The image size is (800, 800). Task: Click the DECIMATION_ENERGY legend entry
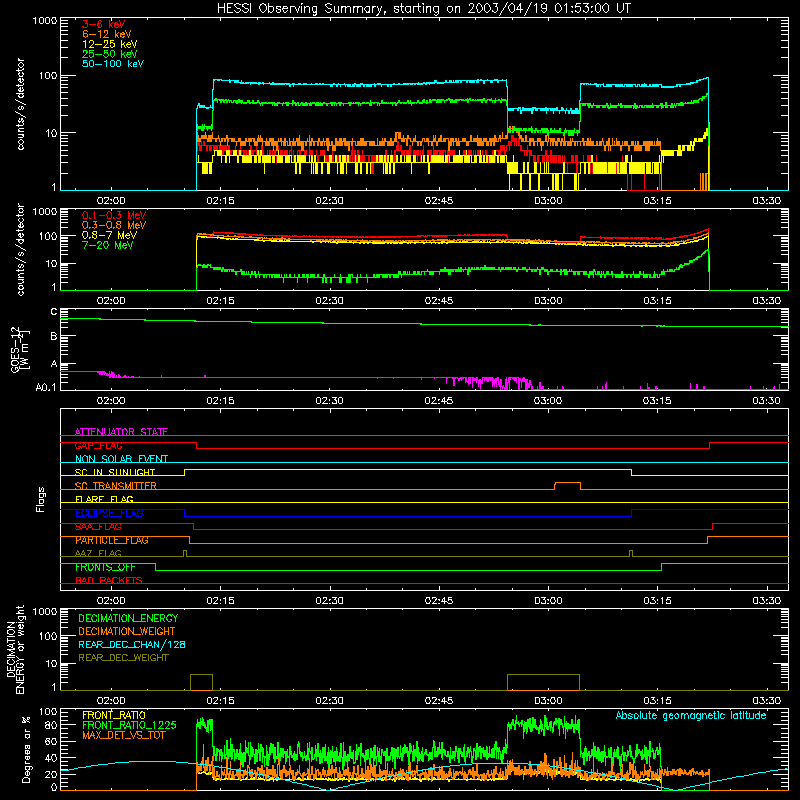tap(128, 618)
